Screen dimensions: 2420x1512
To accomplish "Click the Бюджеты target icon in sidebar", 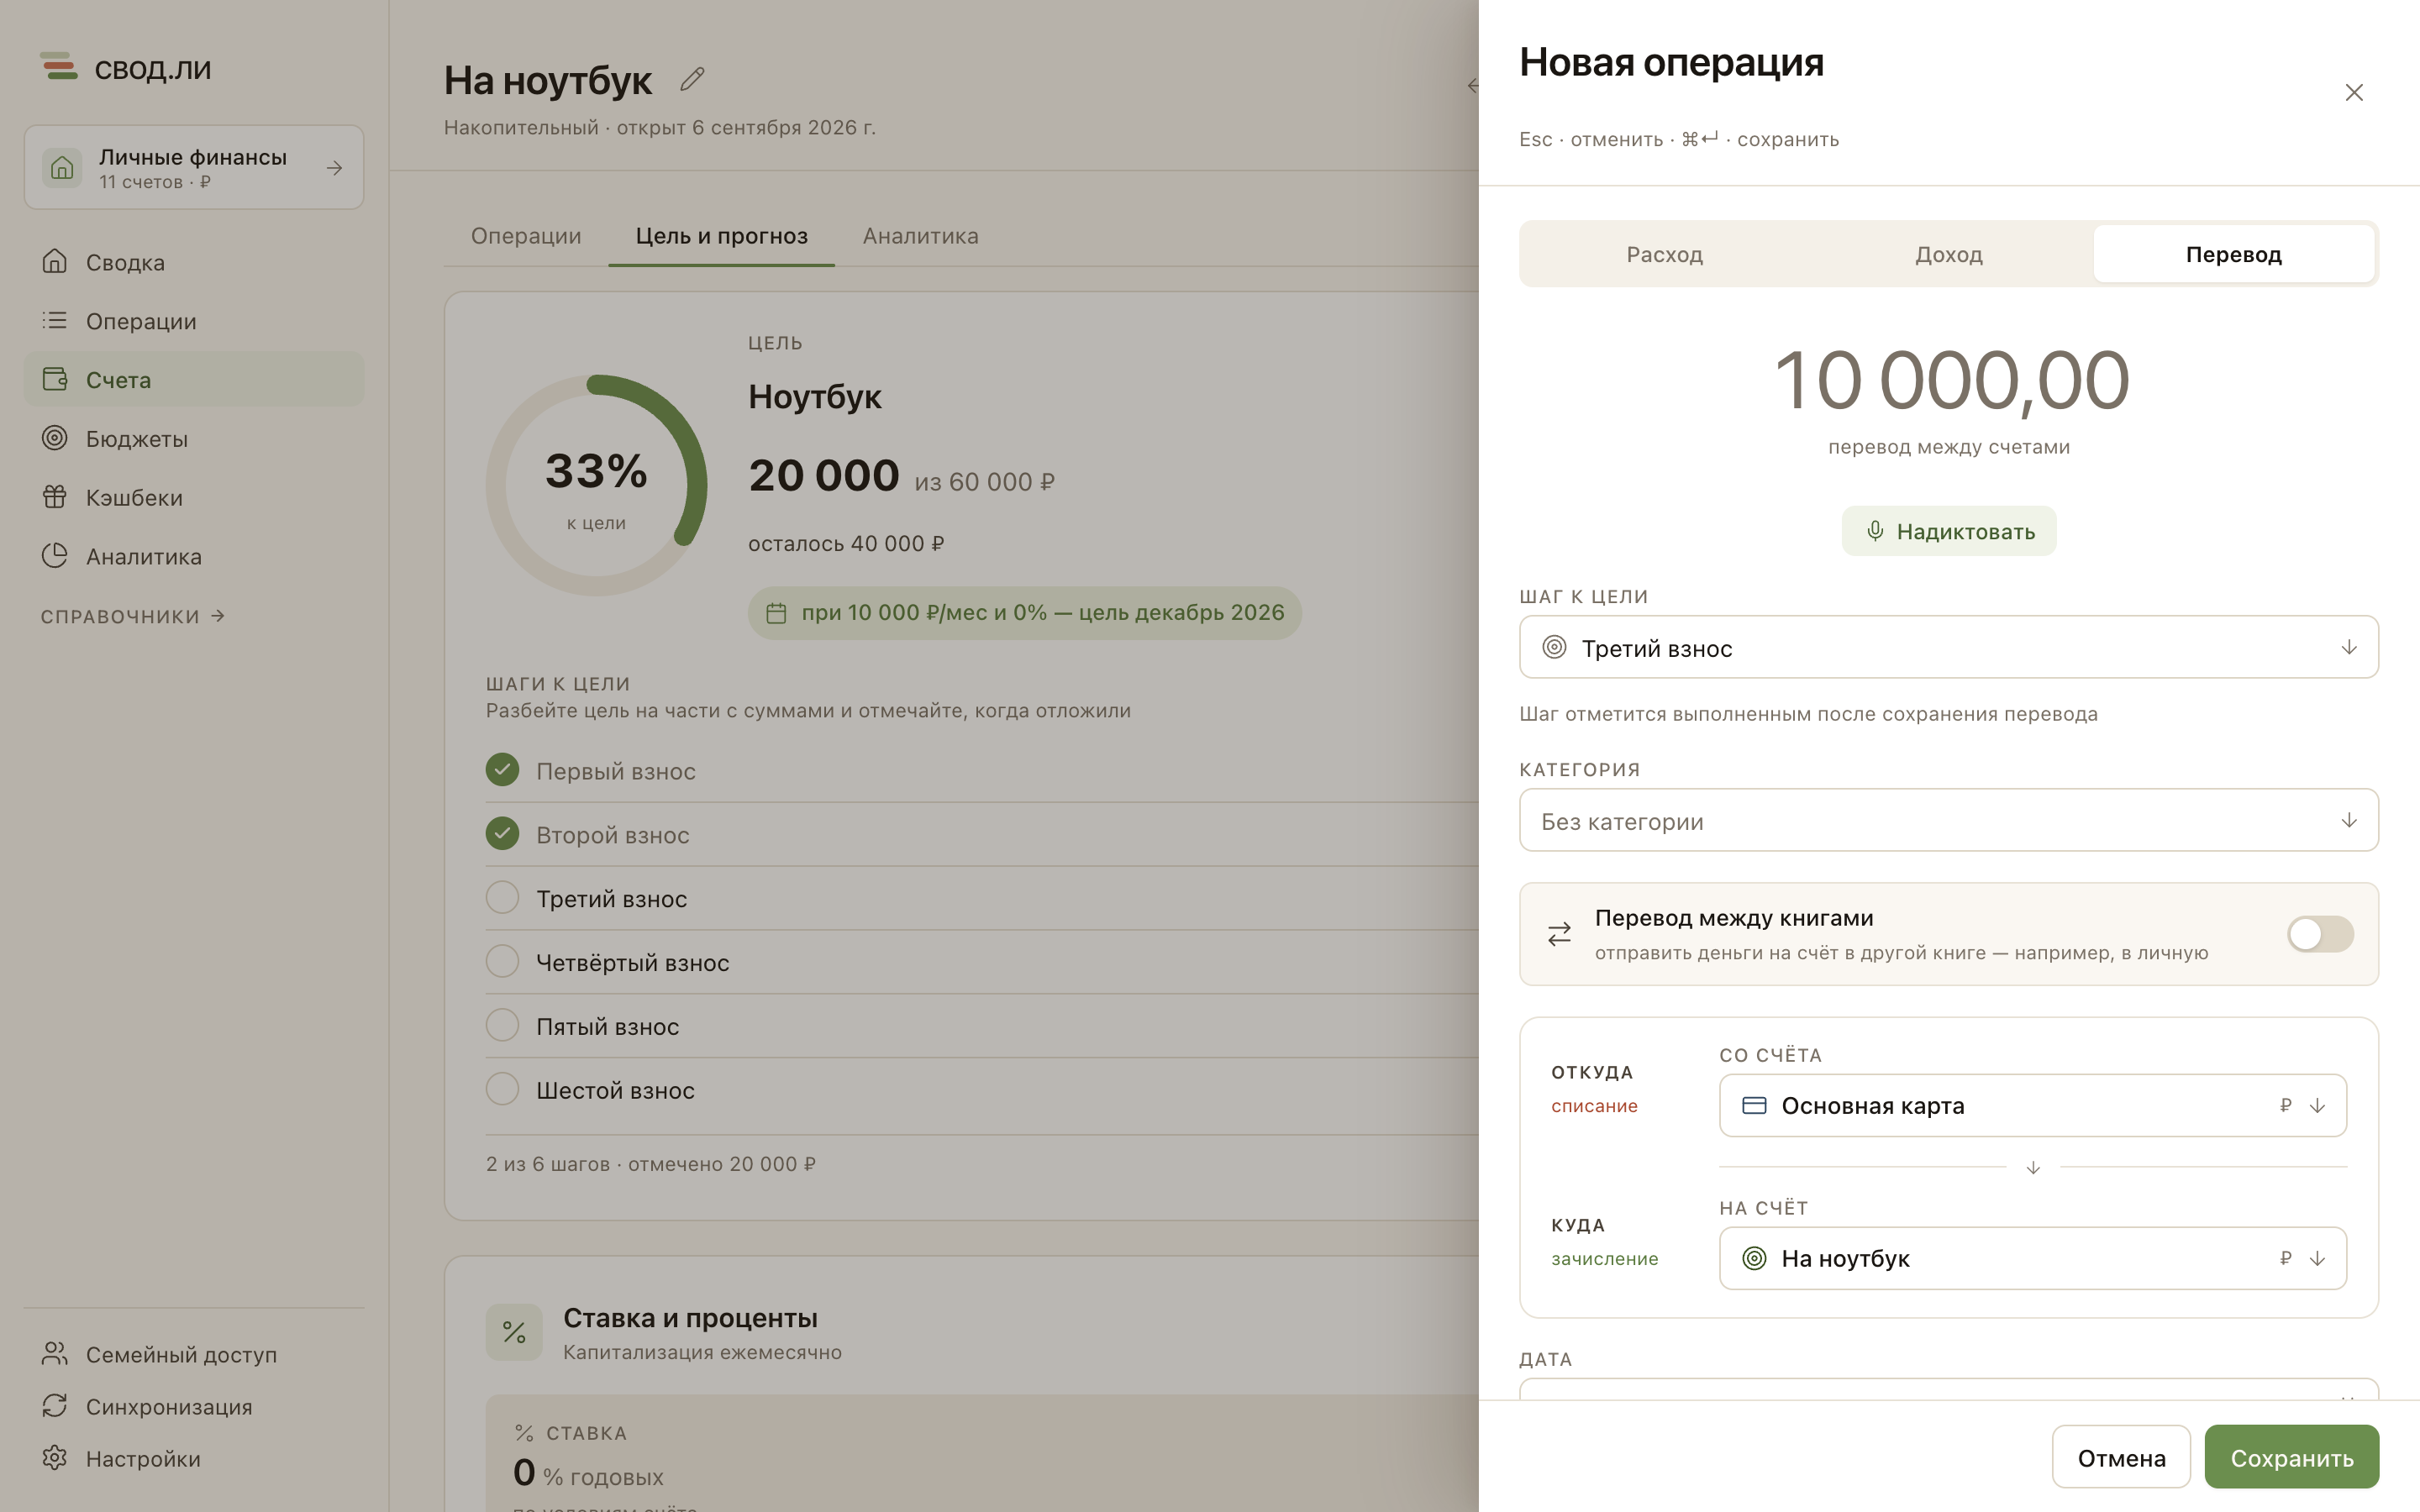I will coord(55,438).
